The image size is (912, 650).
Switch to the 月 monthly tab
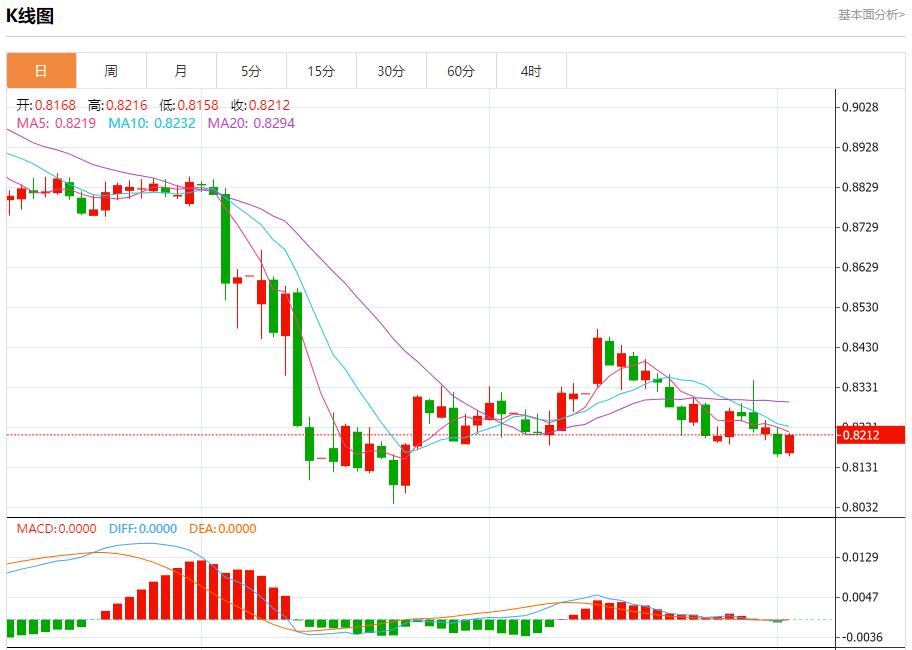click(x=181, y=71)
